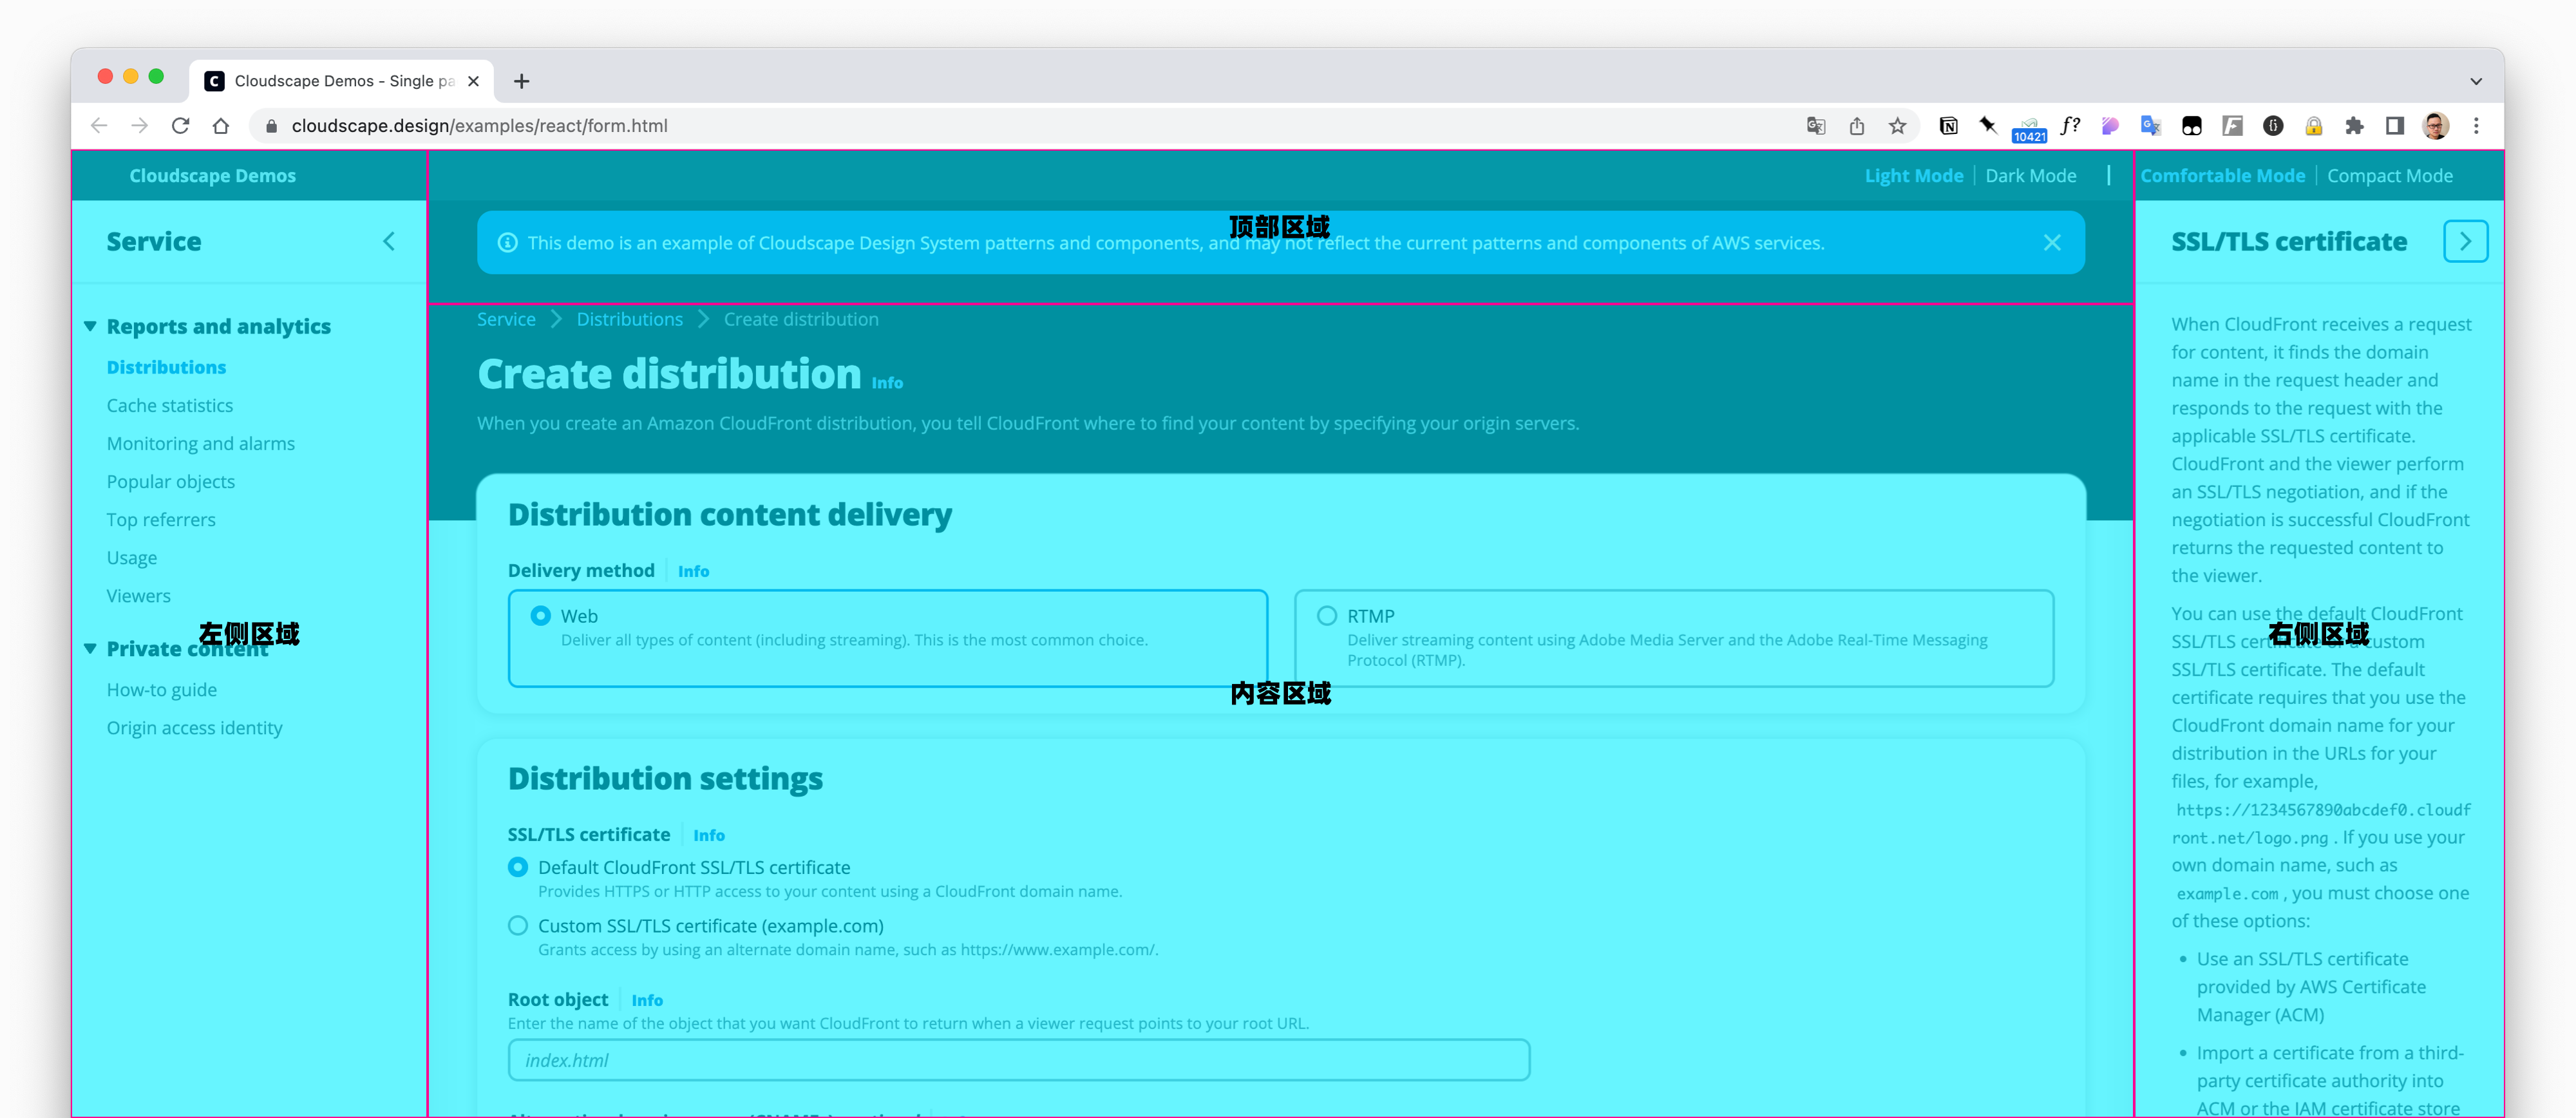Open the tab search dropdown arrow
Viewport: 2576px width, 1118px height.
click(2475, 81)
